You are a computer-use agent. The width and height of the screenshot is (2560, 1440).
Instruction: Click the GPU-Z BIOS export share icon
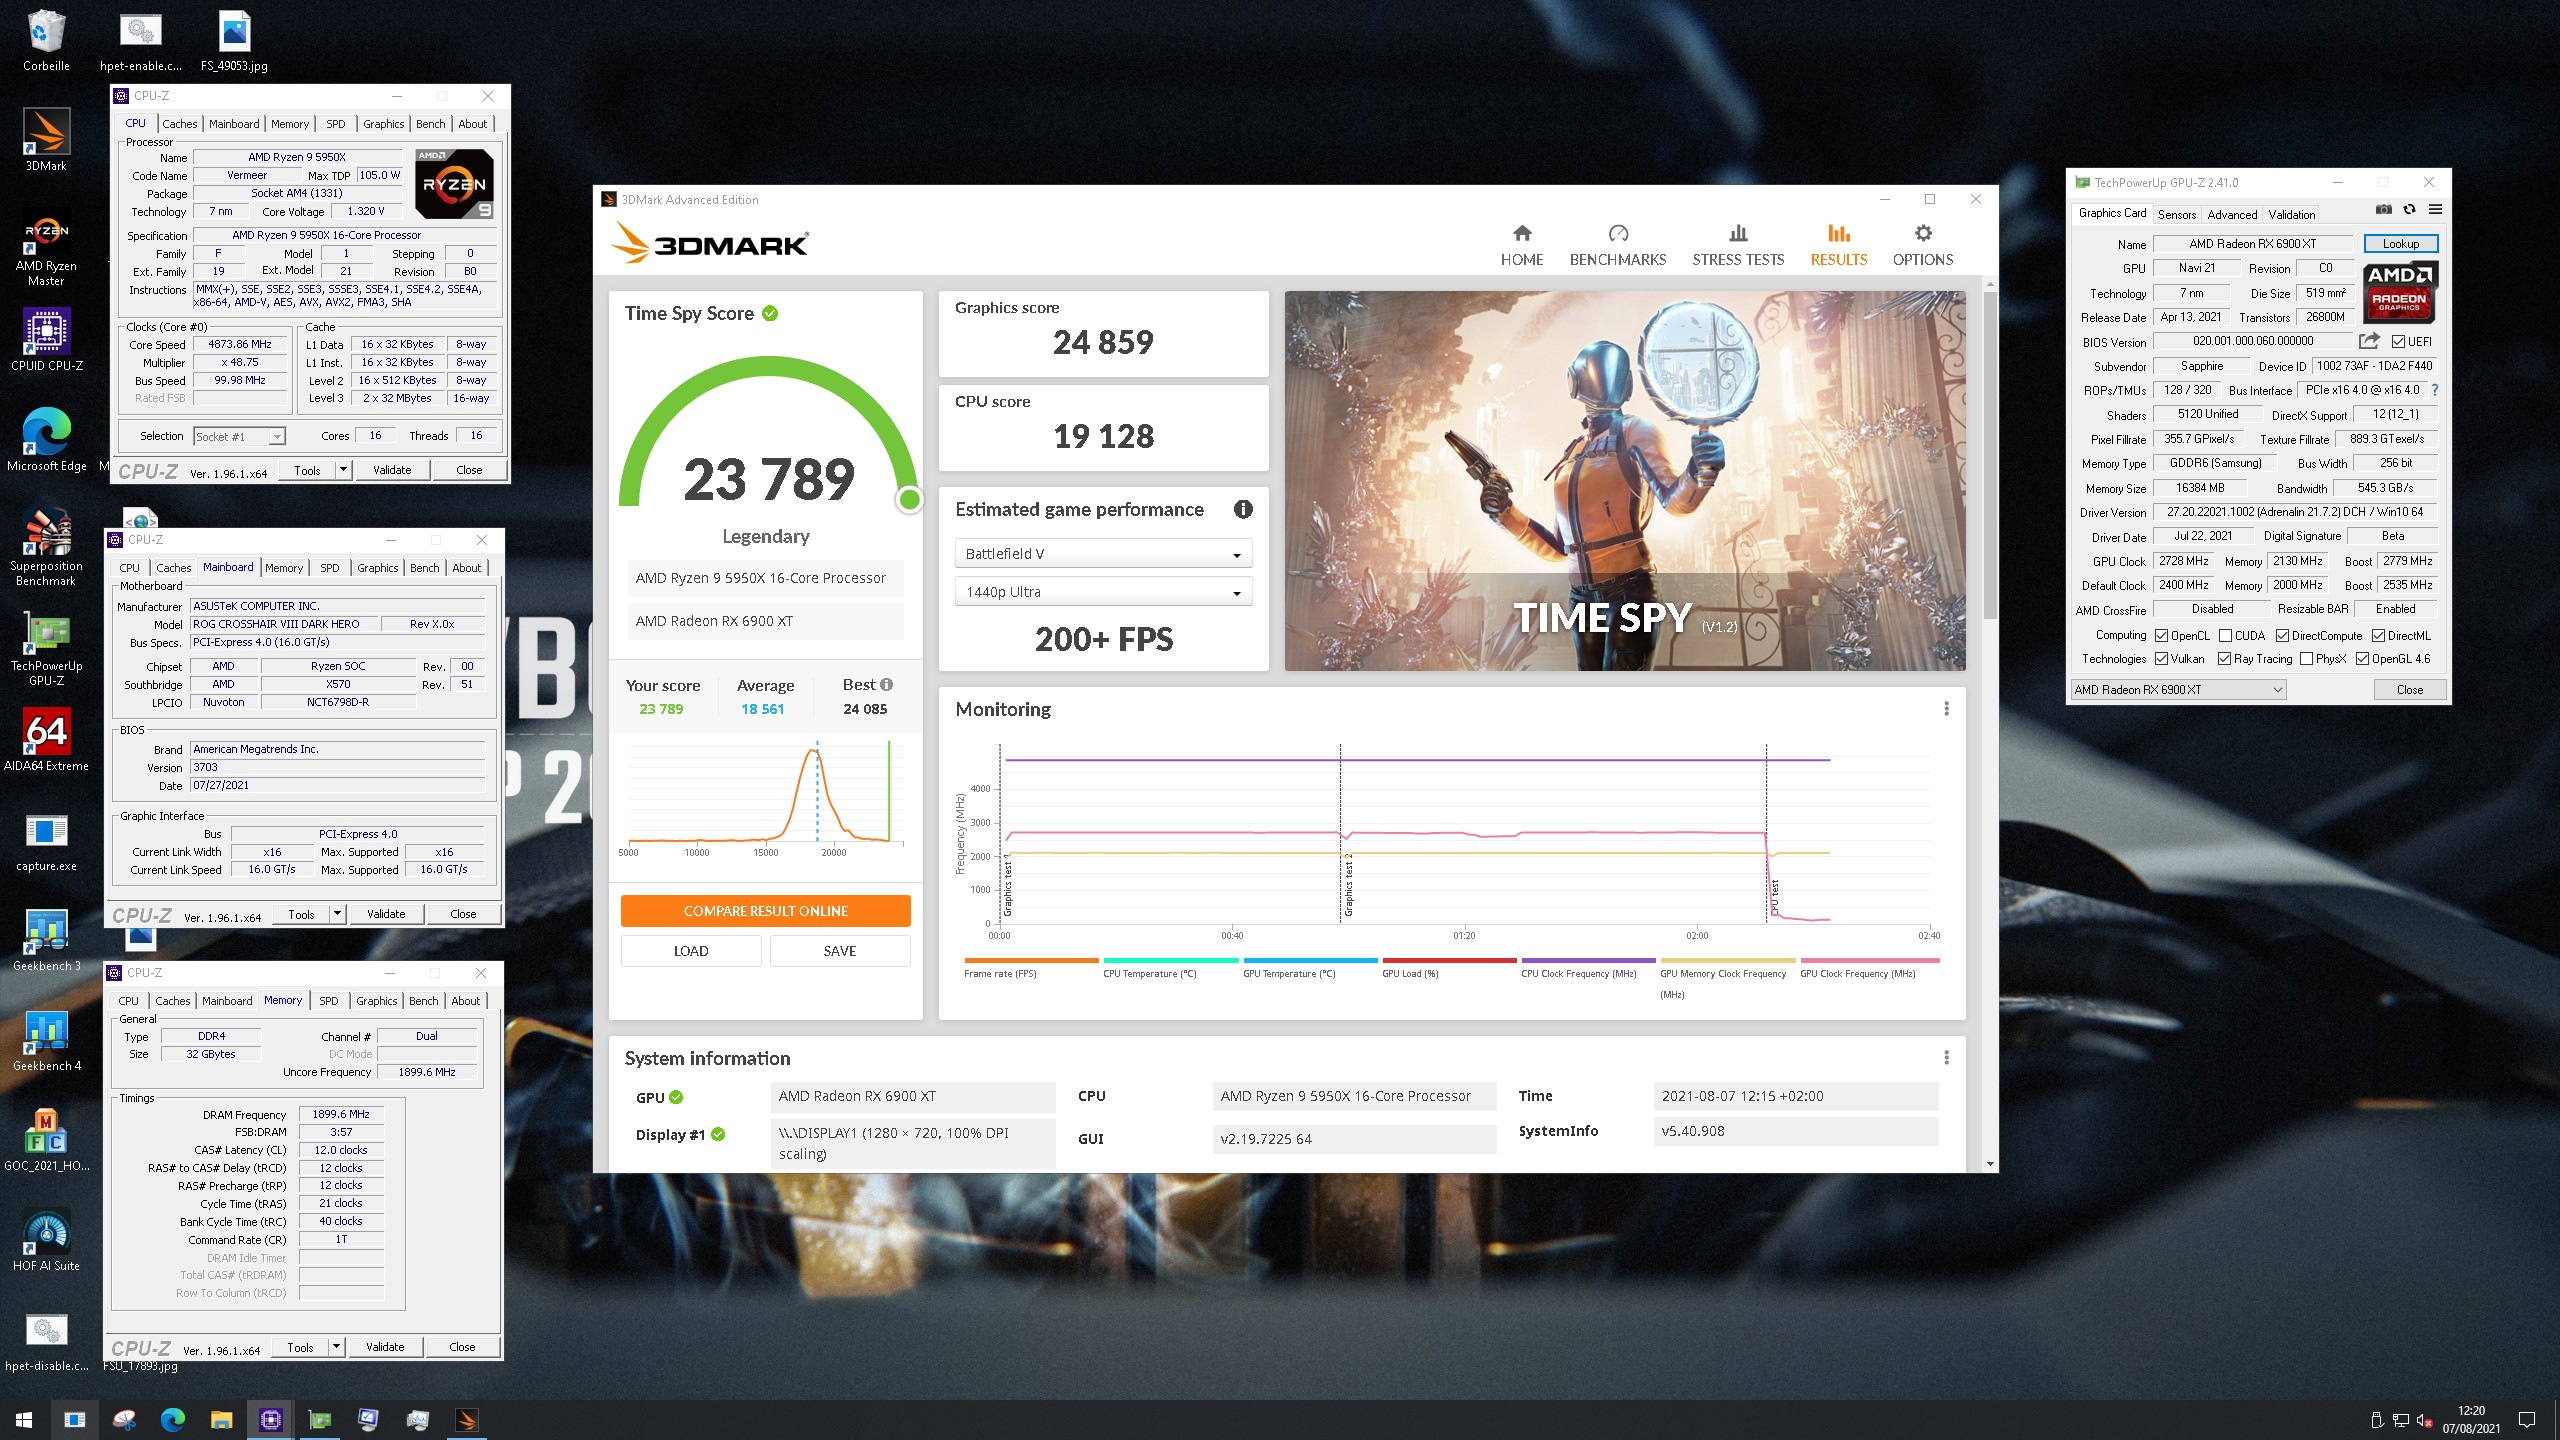(x=2368, y=341)
